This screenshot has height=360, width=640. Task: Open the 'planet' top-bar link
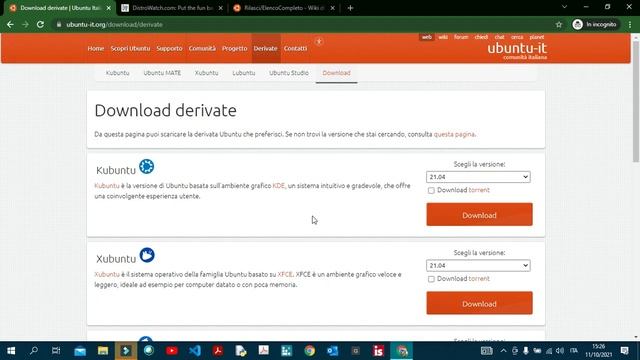tap(537, 37)
